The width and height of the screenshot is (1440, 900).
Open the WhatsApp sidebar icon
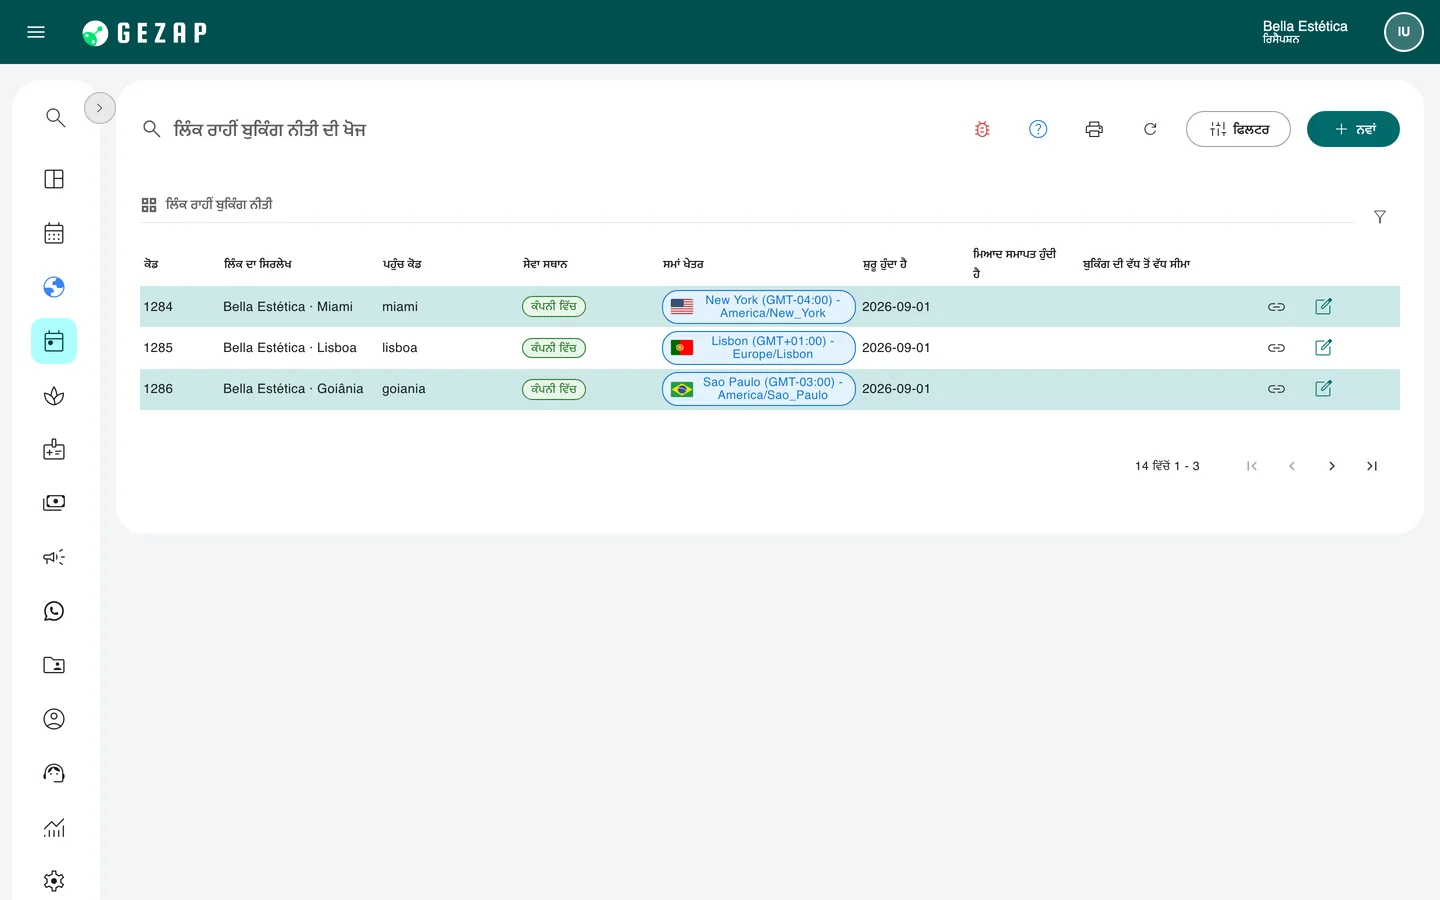(x=54, y=611)
